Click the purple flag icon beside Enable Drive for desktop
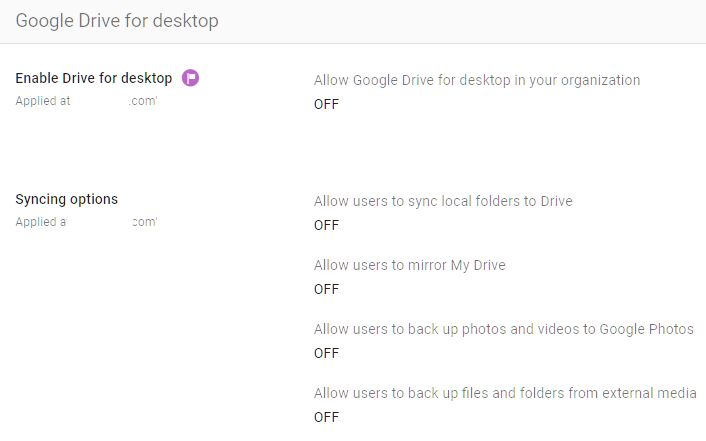 tap(190, 78)
